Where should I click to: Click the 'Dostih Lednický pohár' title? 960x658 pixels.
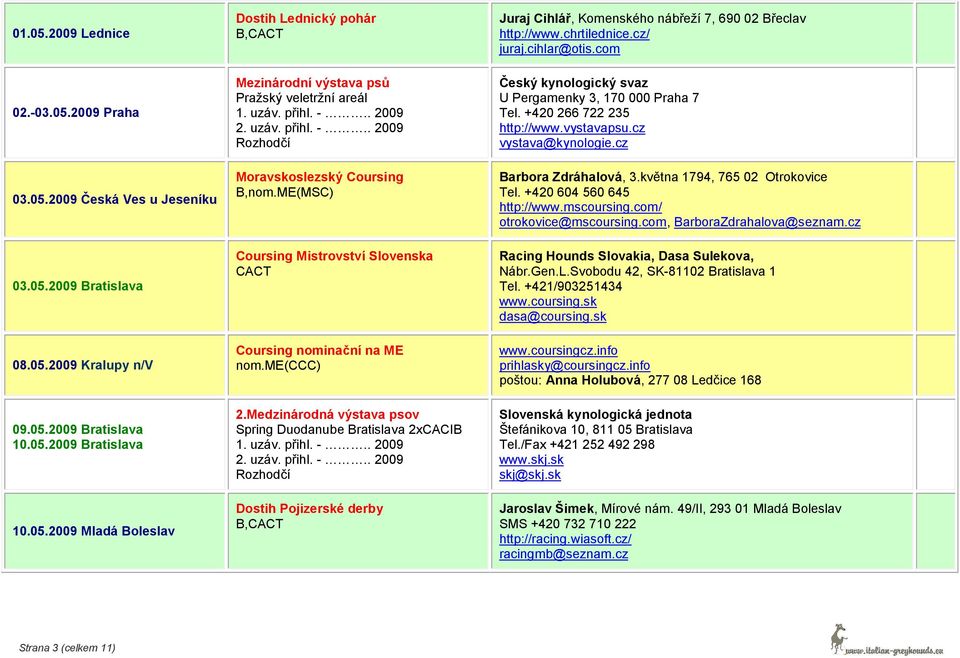coord(306,18)
